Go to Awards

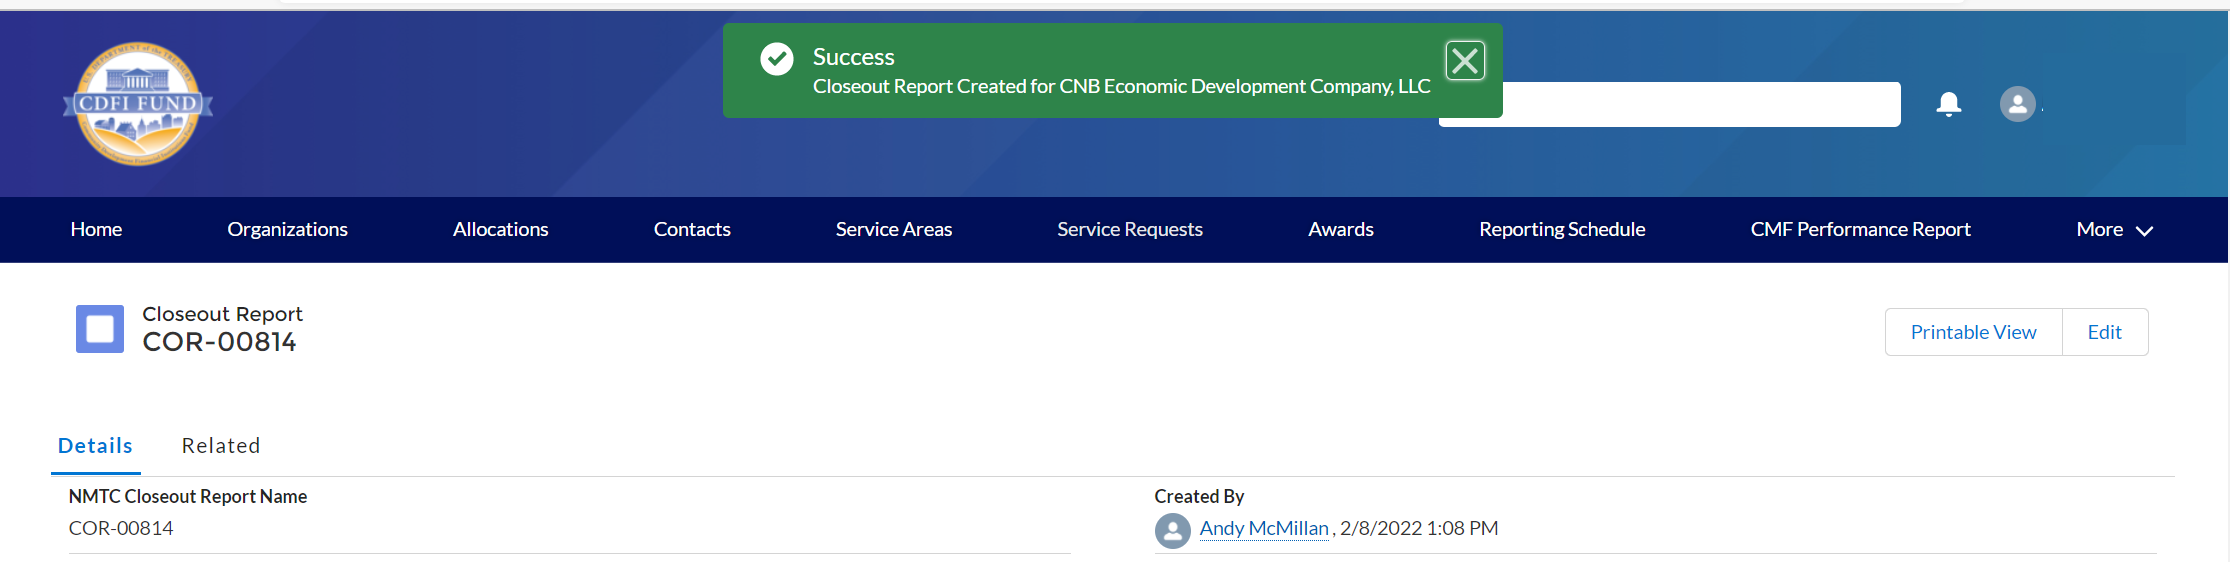point(1341,230)
